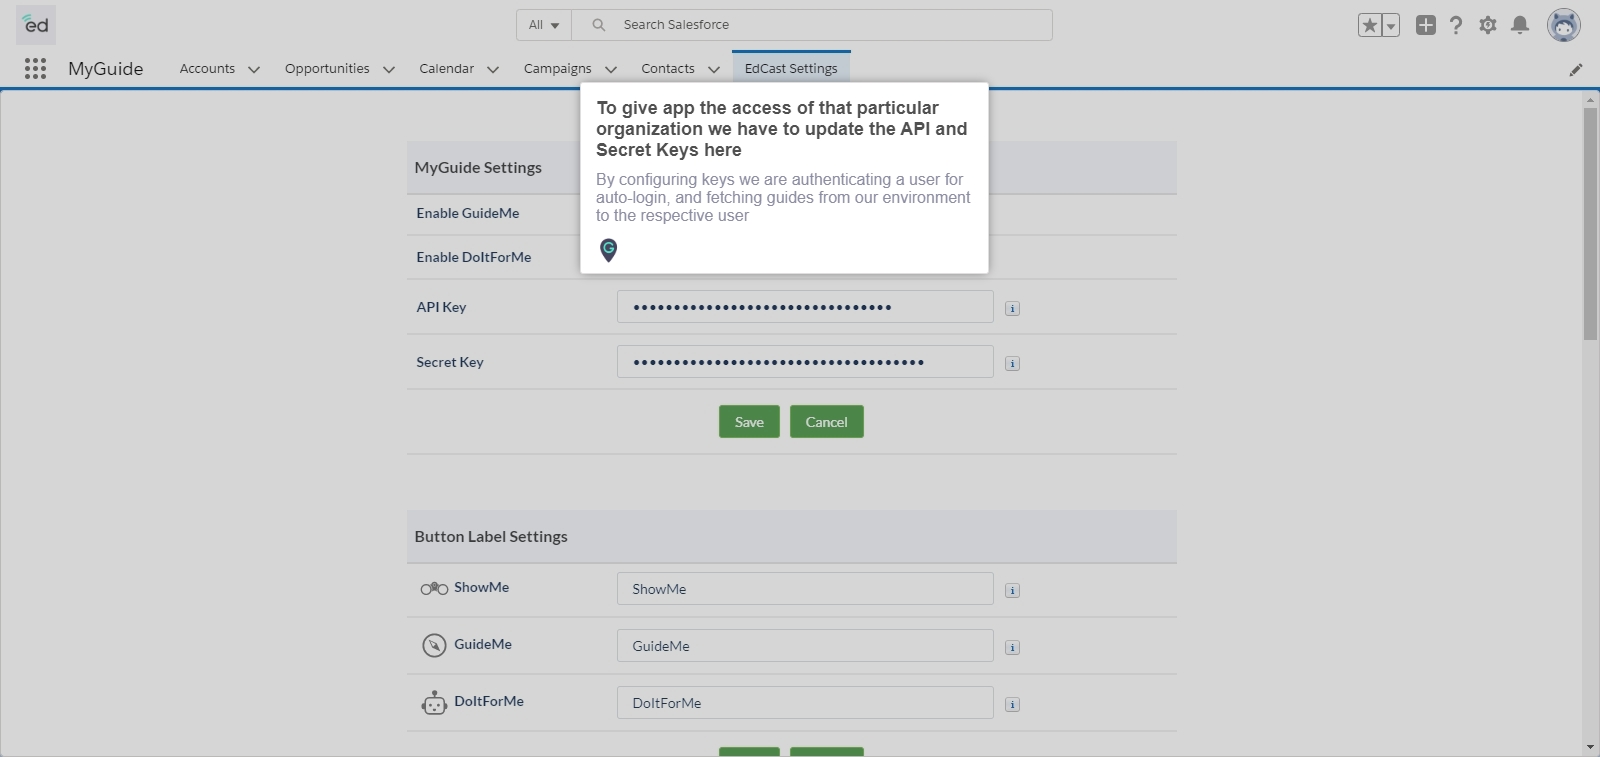
Task: Click the ShowMe label input field
Action: pos(805,589)
